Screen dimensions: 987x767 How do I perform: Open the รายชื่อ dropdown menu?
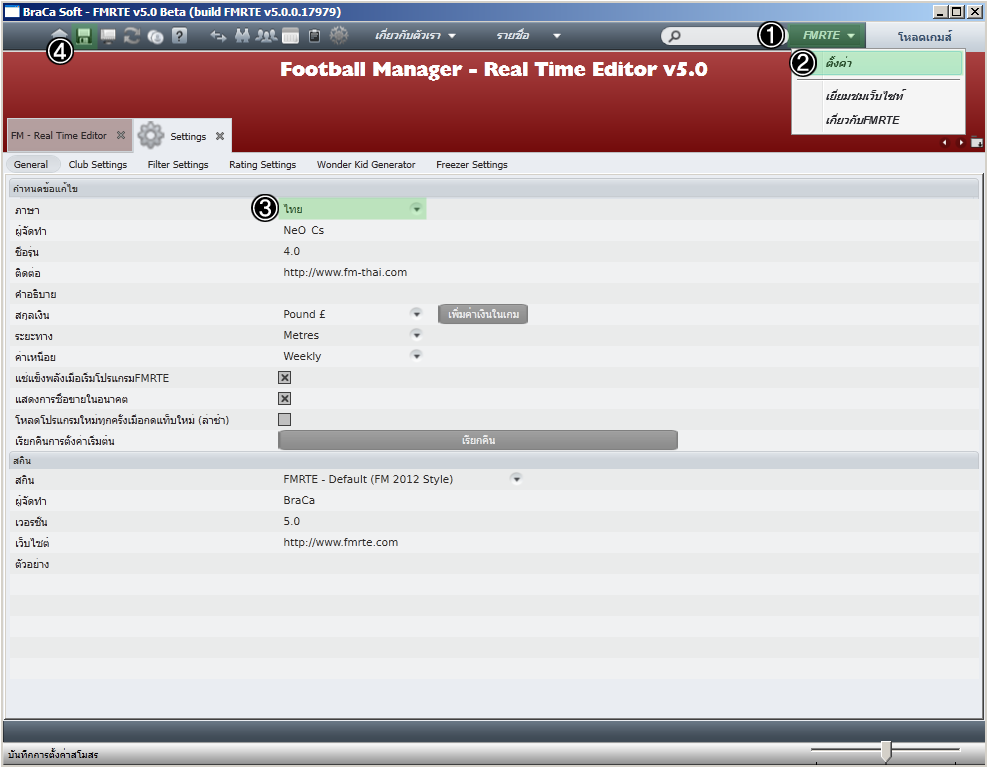pyautogui.click(x=527, y=36)
